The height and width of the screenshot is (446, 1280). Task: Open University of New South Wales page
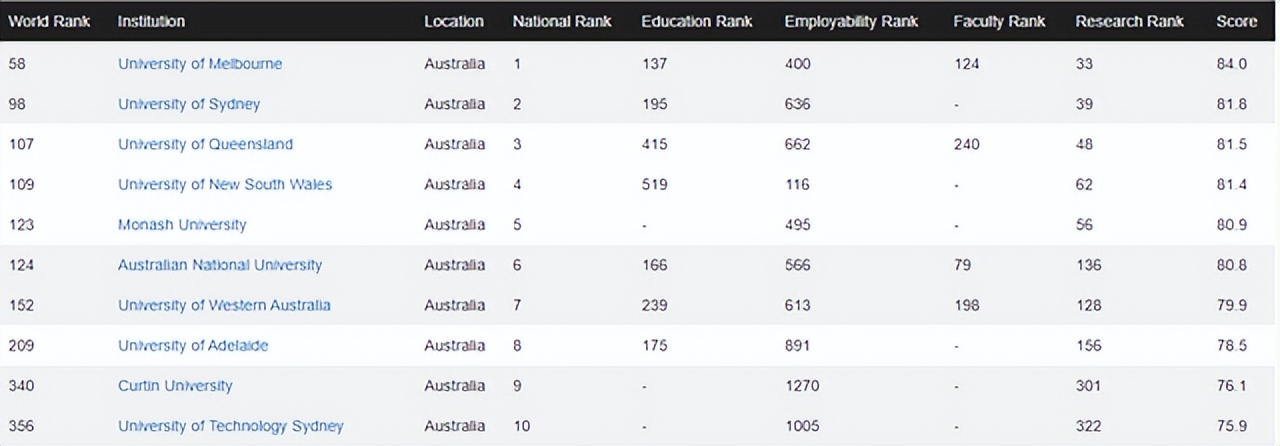point(225,184)
